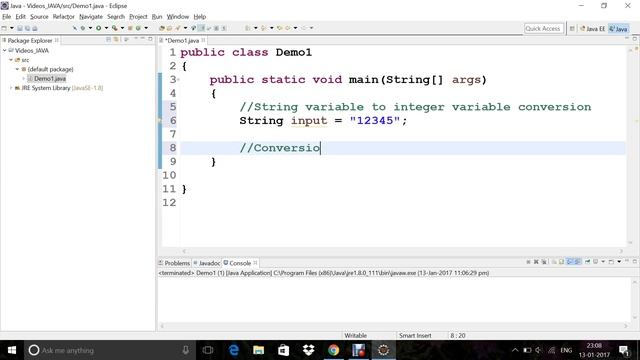Viewport: 640px width, 360px height.
Task: Toggle Link with Editor in Package Explorer
Action: pos(116,40)
